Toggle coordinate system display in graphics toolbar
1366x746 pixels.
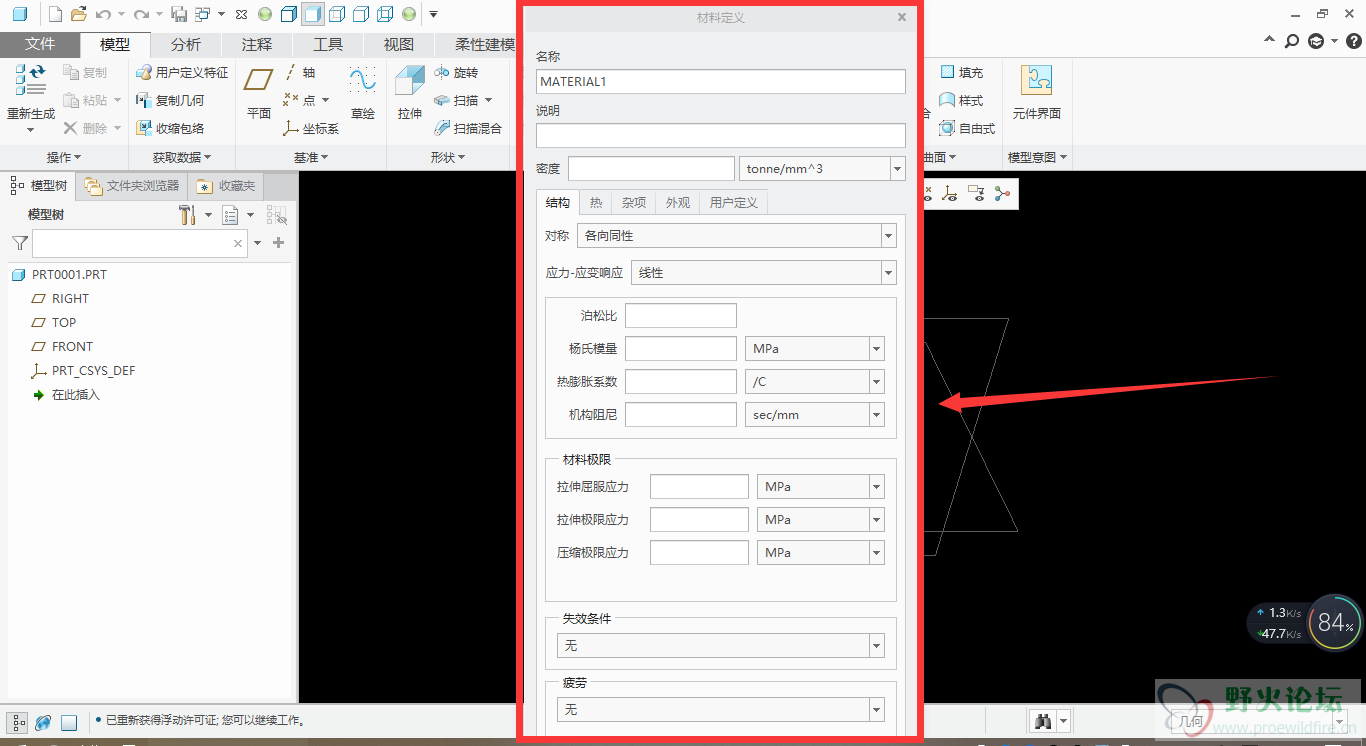click(x=950, y=194)
